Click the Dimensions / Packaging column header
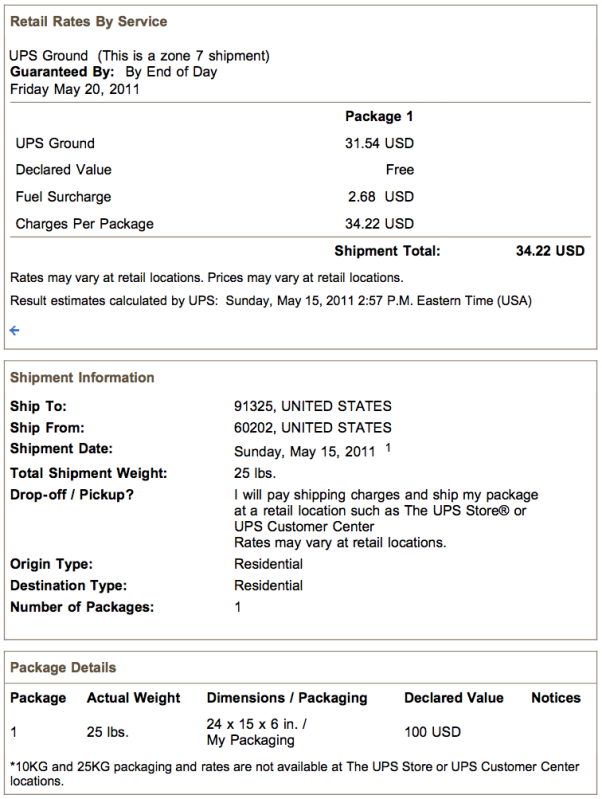Screen dimensions: 602x799 (287, 698)
